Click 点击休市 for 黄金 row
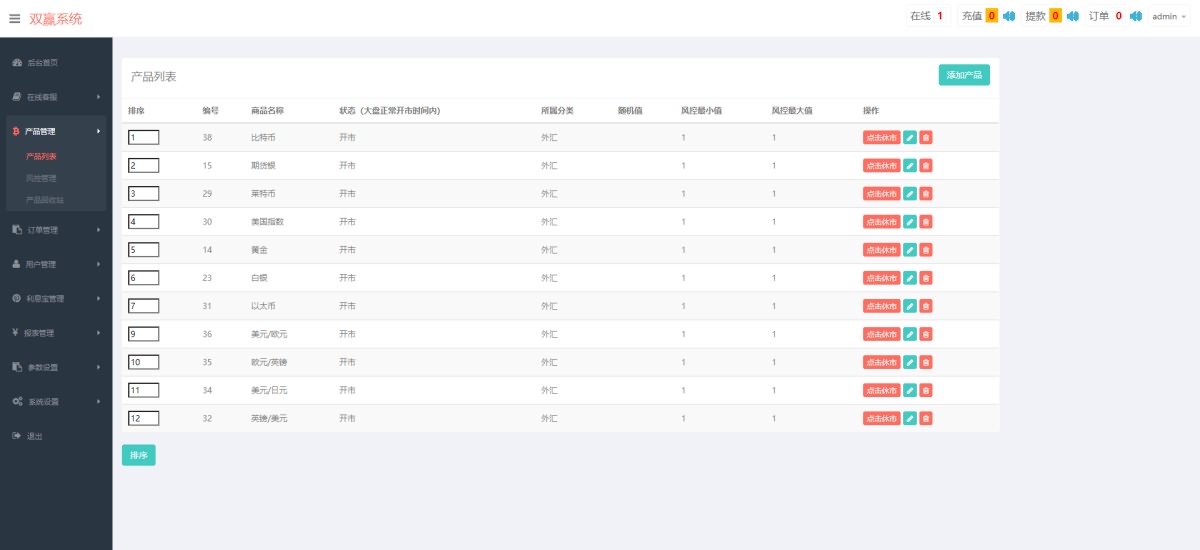This screenshot has width=1200, height=550. [x=882, y=250]
